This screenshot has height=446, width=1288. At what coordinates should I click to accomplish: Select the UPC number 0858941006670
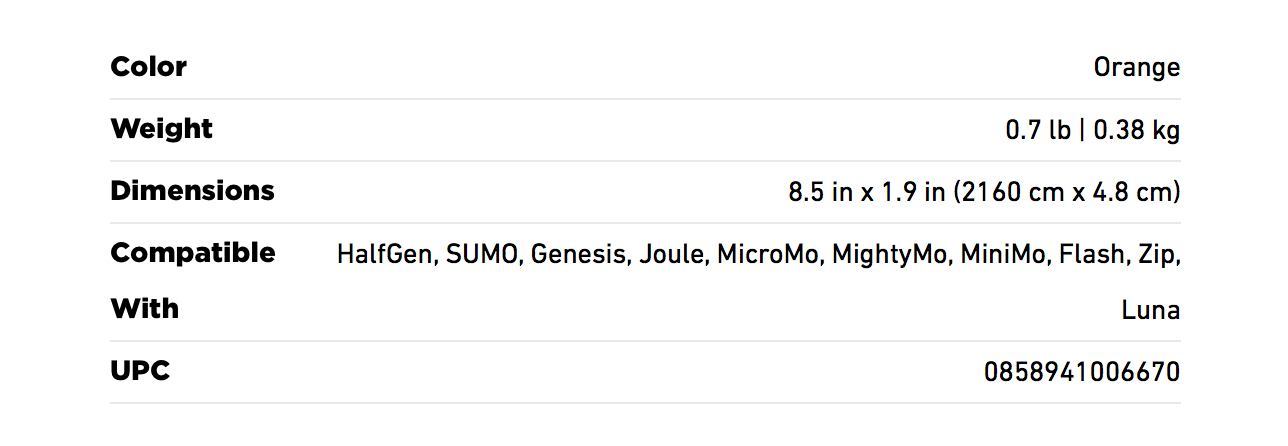click(x=1082, y=372)
